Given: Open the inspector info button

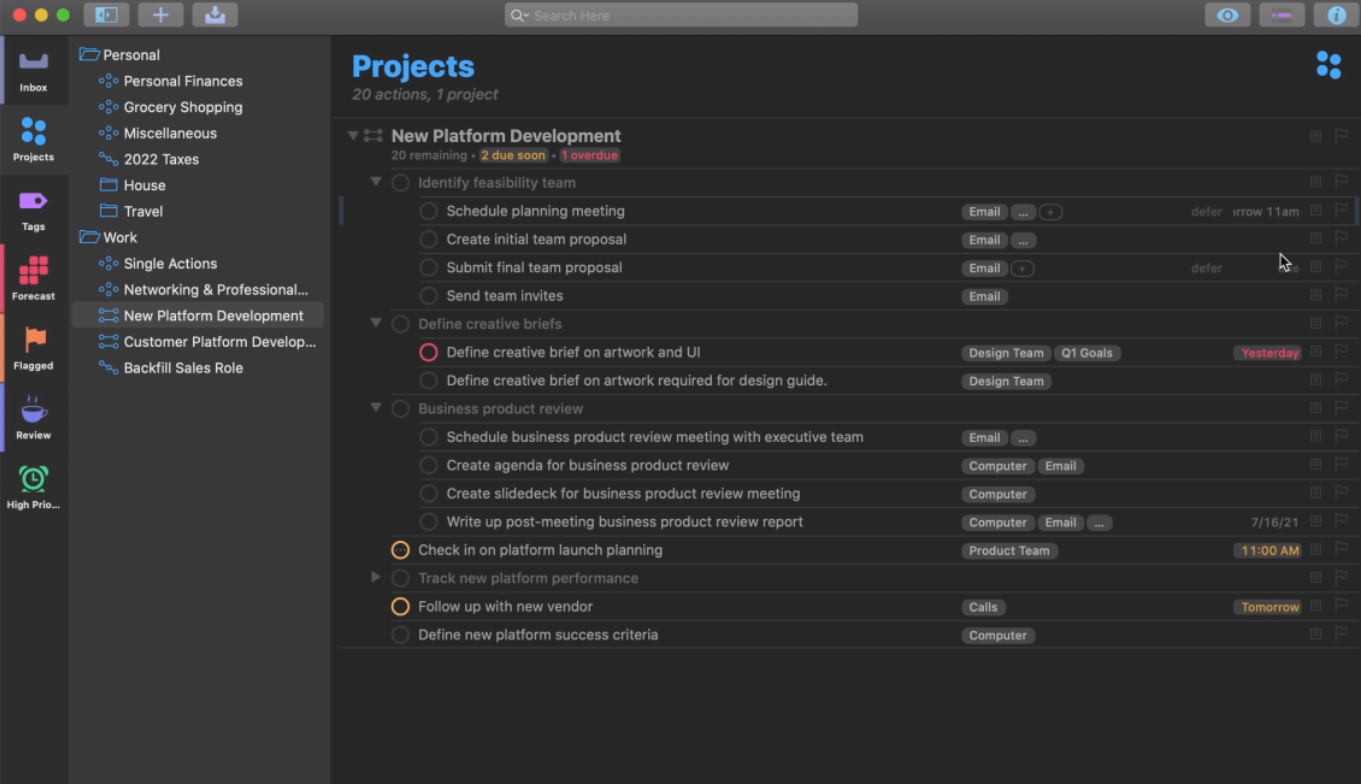Looking at the screenshot, I should point(1336,15).
